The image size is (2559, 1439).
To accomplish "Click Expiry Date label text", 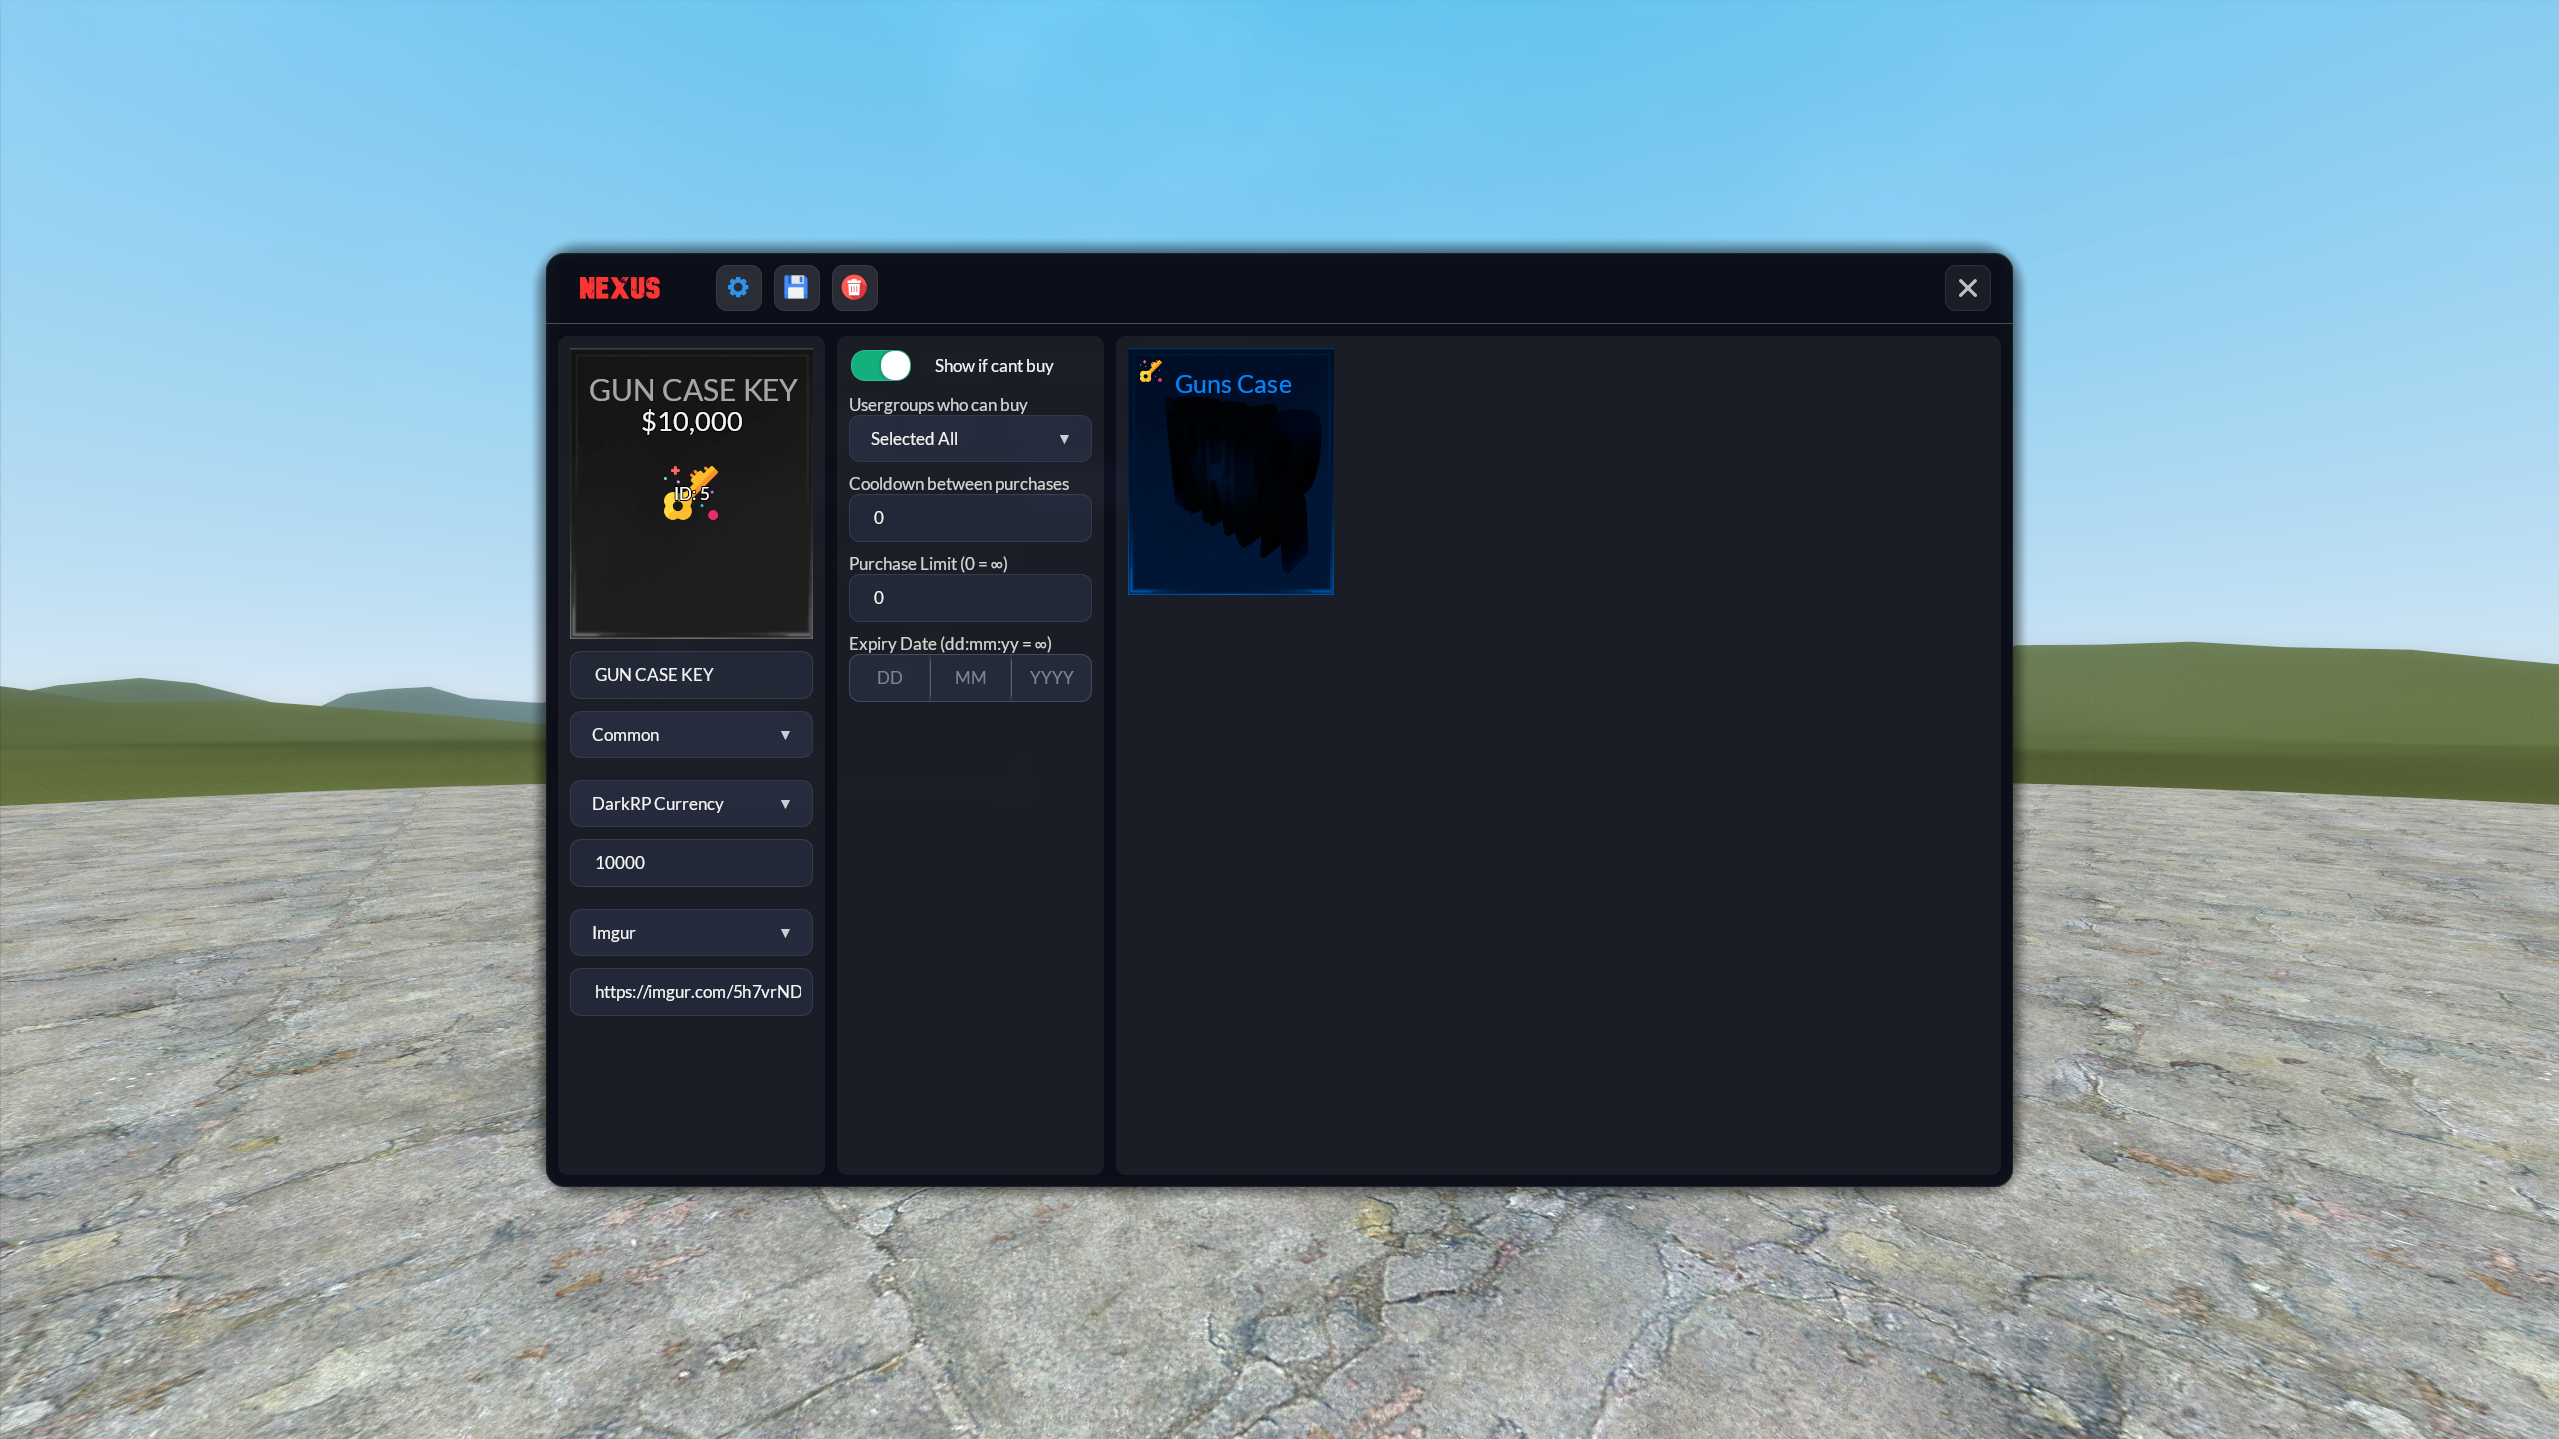I will (x=949, y=644).
